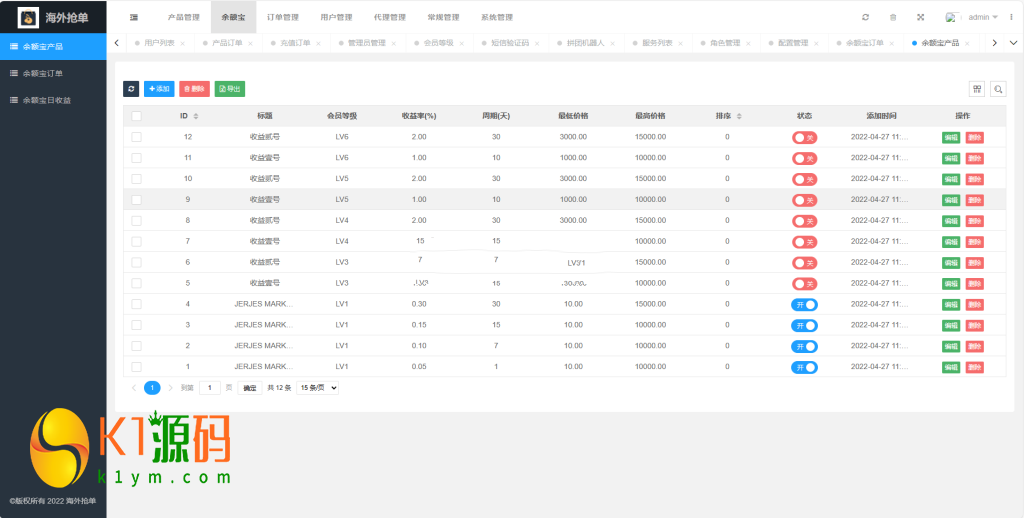Open the 订单管理 top menu
Screen dimensions: 1024x518
[x=283, y=17]
